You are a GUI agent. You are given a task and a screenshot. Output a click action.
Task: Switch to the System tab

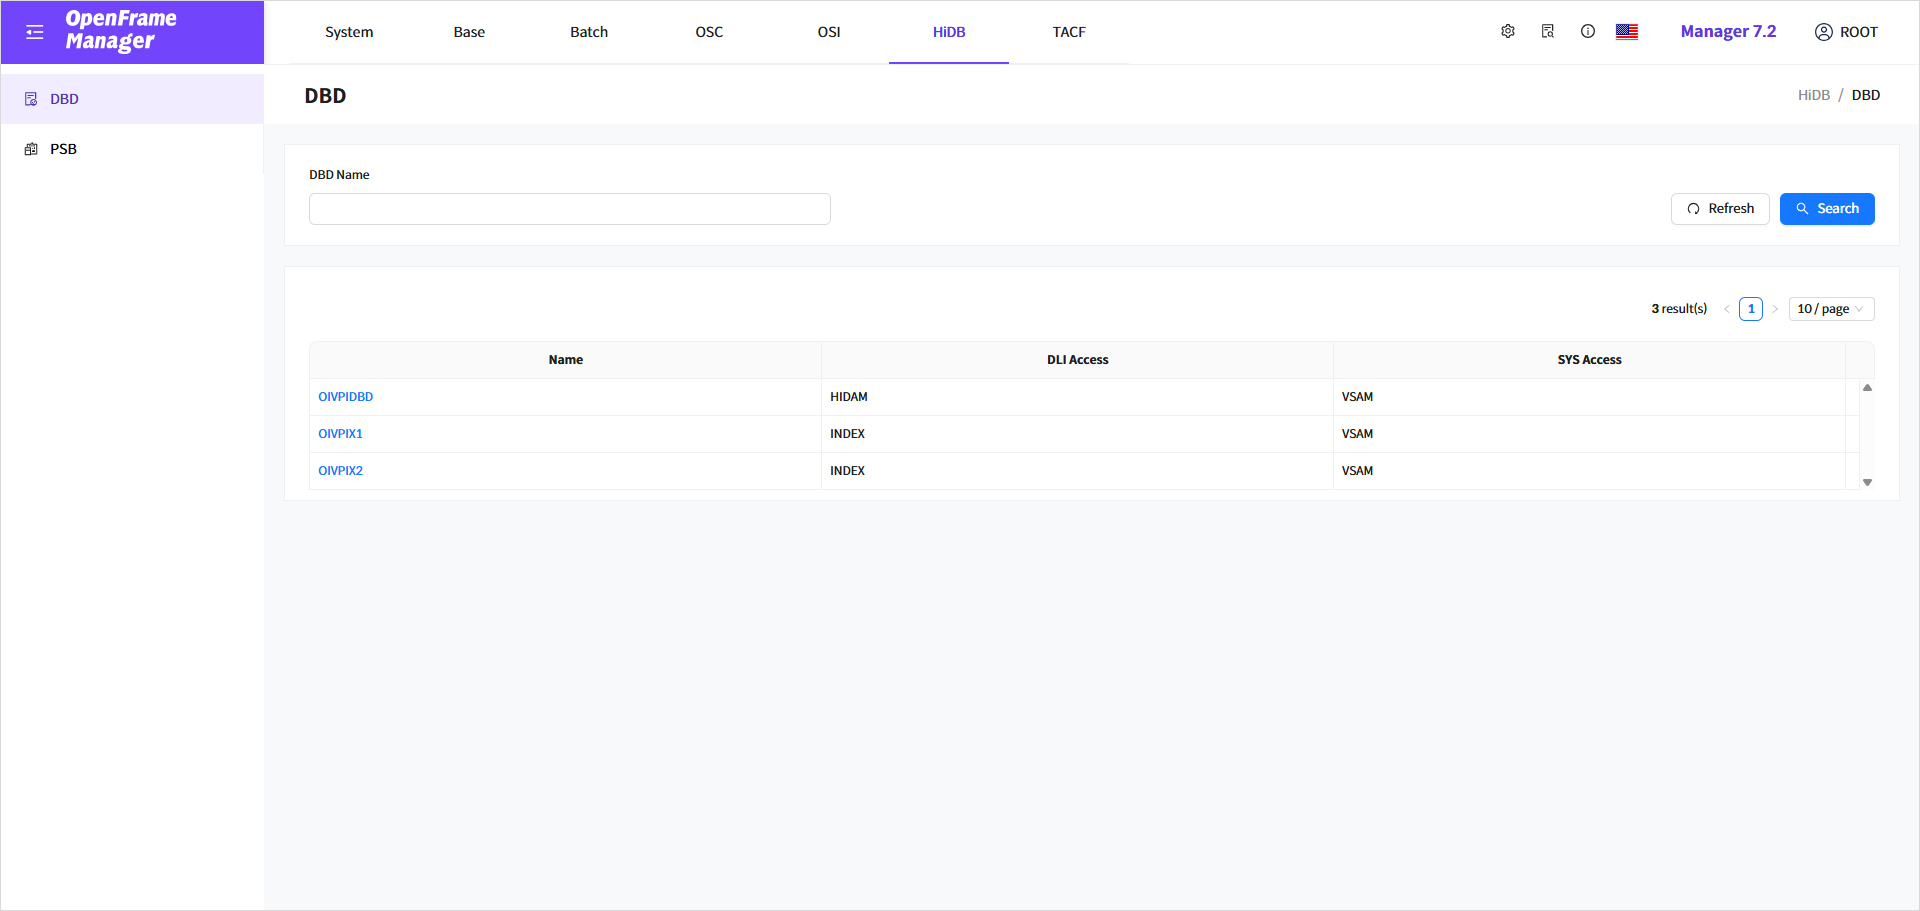[x=349, y=32]
